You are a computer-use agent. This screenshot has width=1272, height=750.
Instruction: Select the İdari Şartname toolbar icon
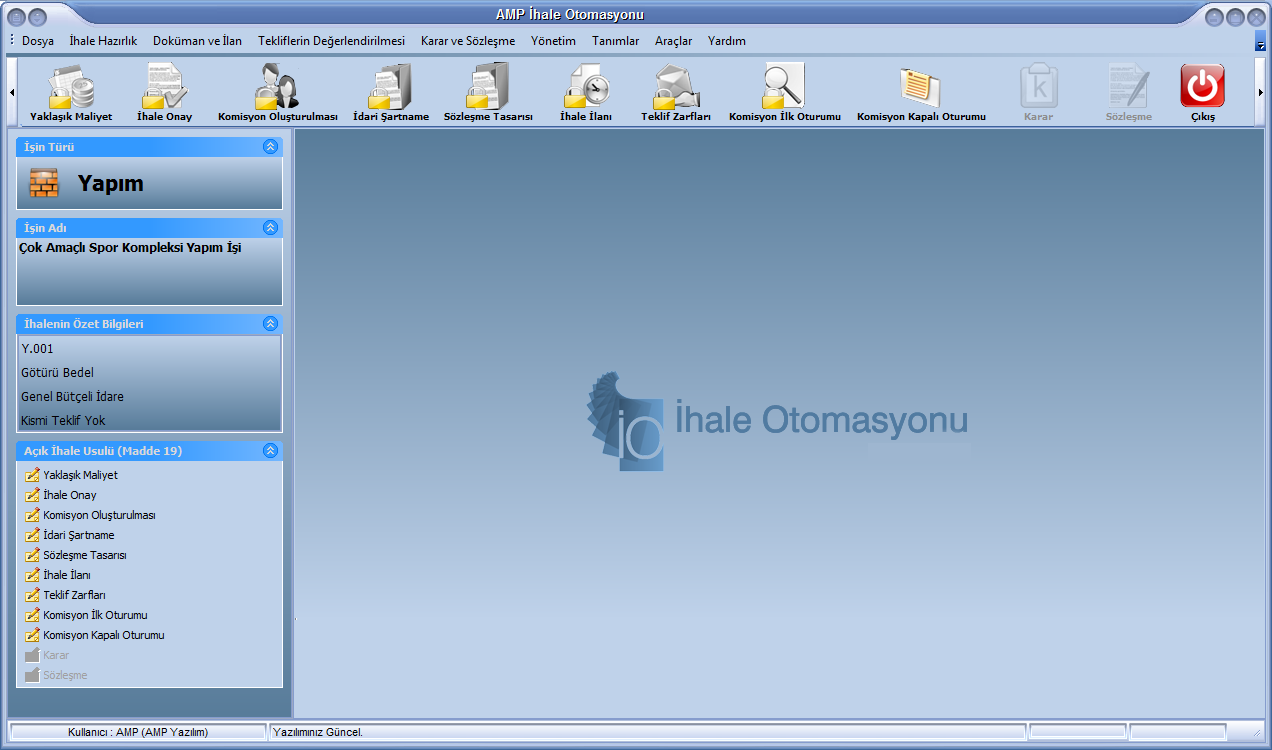click(x=391, y=88)
